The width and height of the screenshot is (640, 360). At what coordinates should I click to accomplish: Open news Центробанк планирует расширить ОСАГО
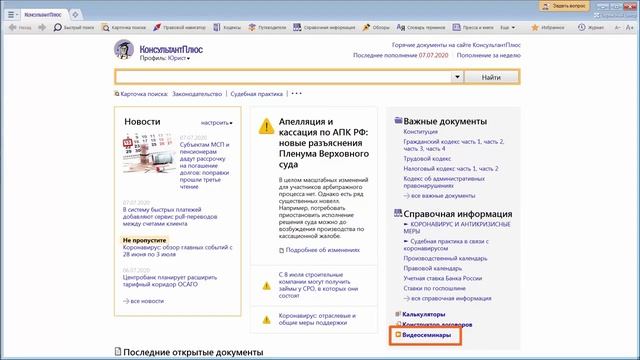(170, 281)
